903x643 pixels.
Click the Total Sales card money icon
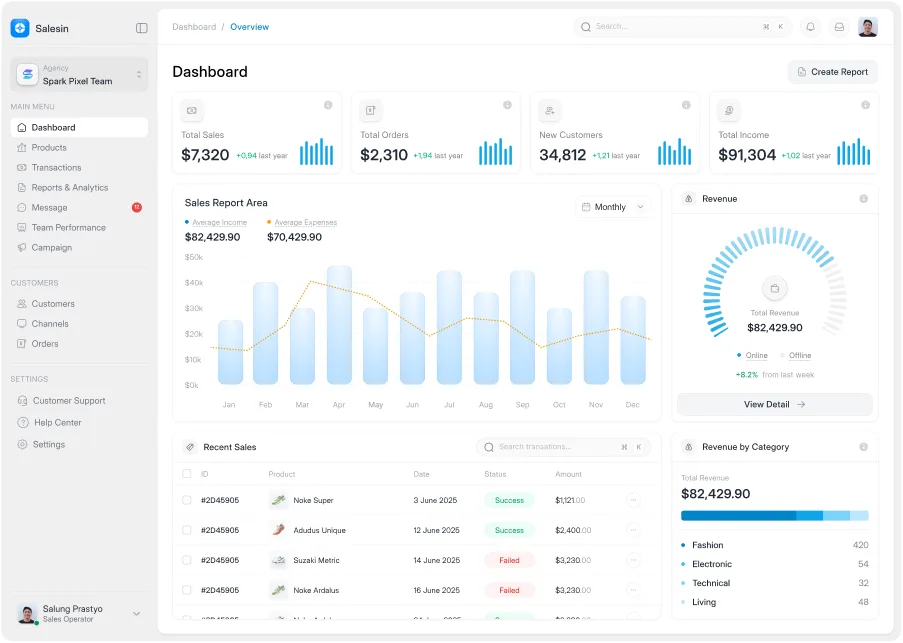[192, 111]
